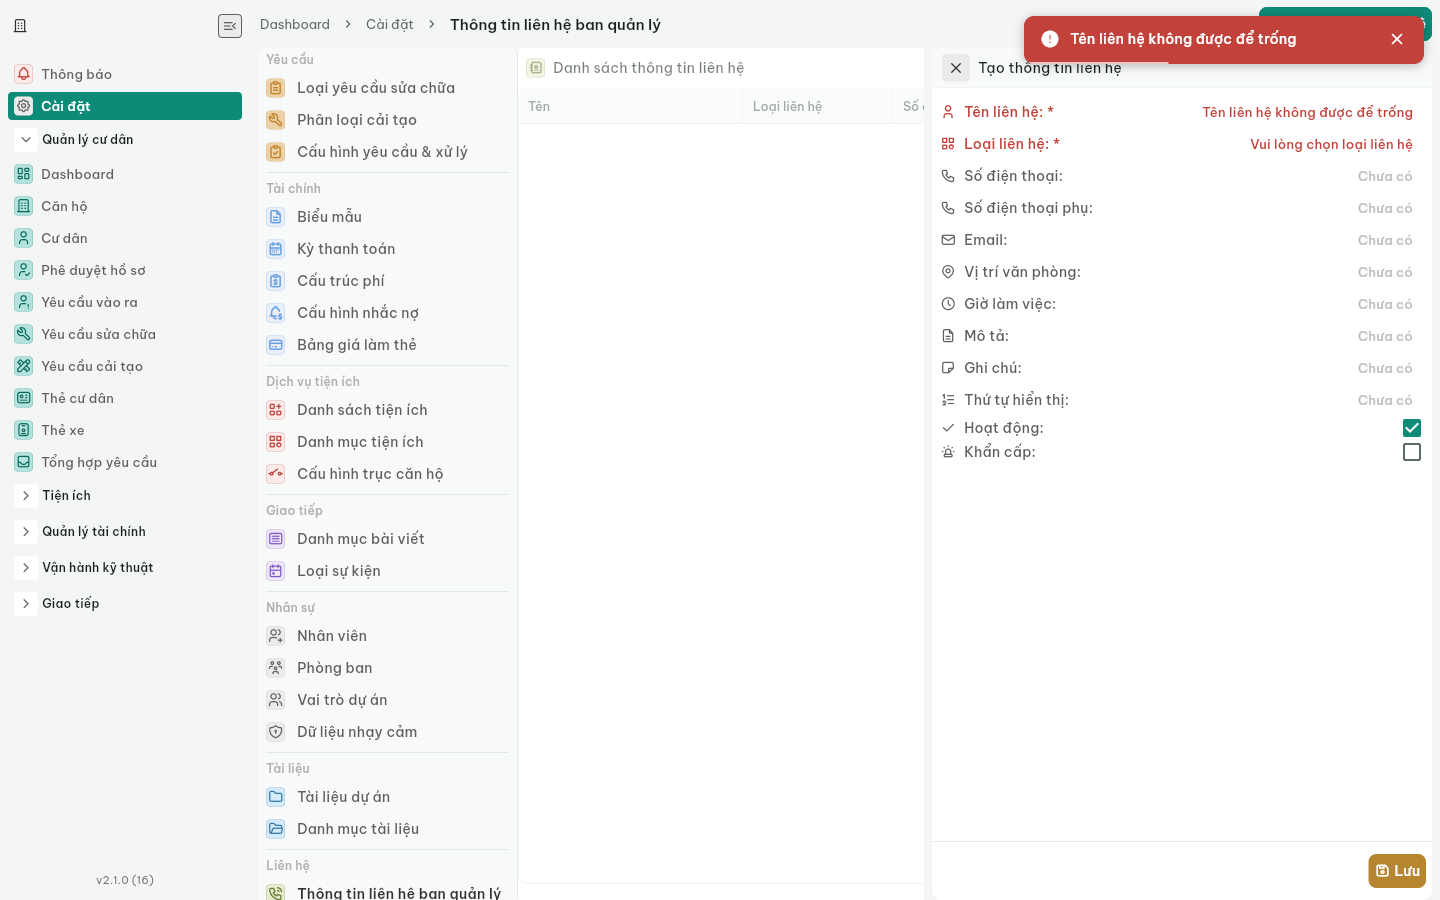
Task: Click the Phòng ban group icon
Action: 276,668
